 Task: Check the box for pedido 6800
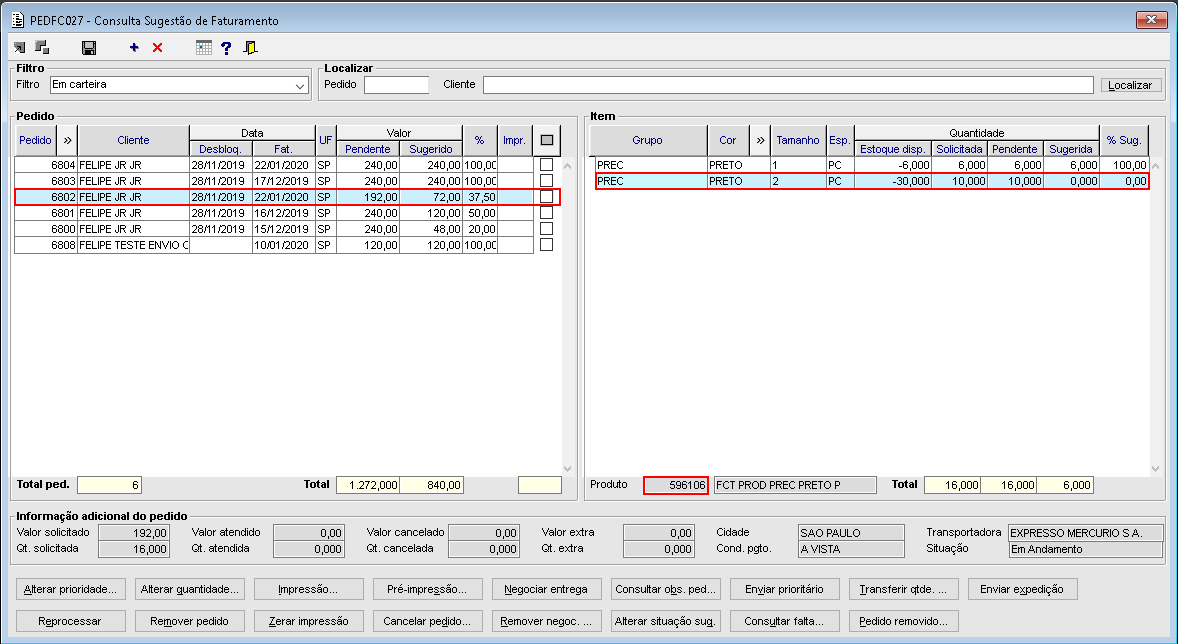(547, 228)
